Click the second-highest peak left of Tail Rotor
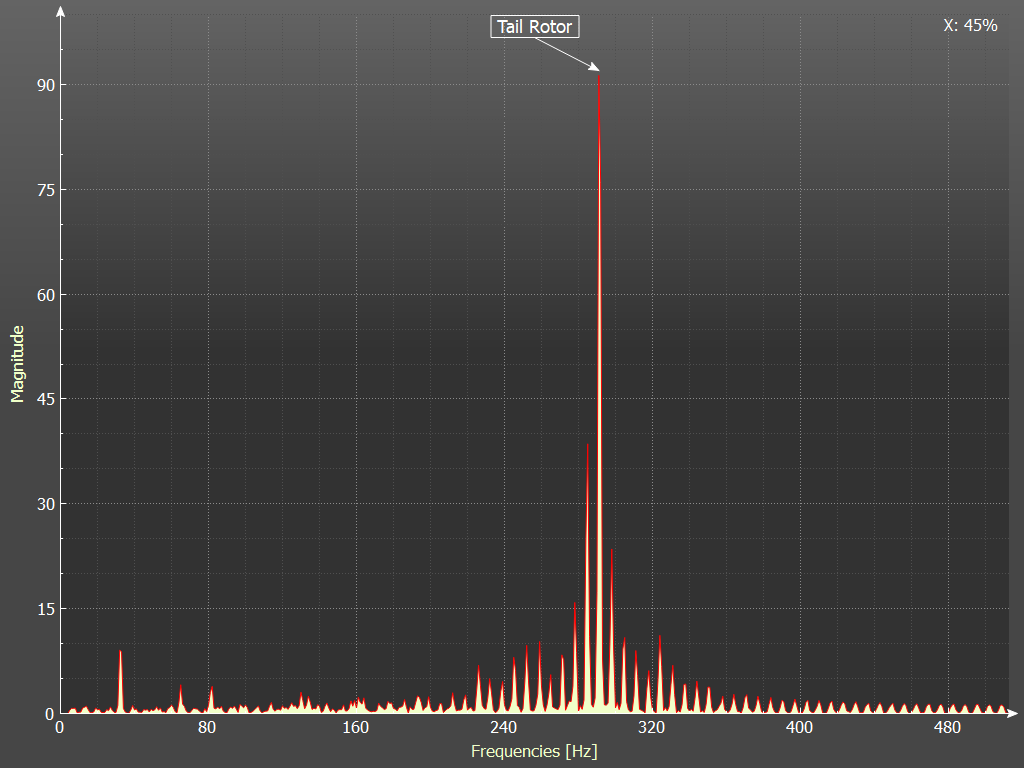 click(x=587, y=446)
